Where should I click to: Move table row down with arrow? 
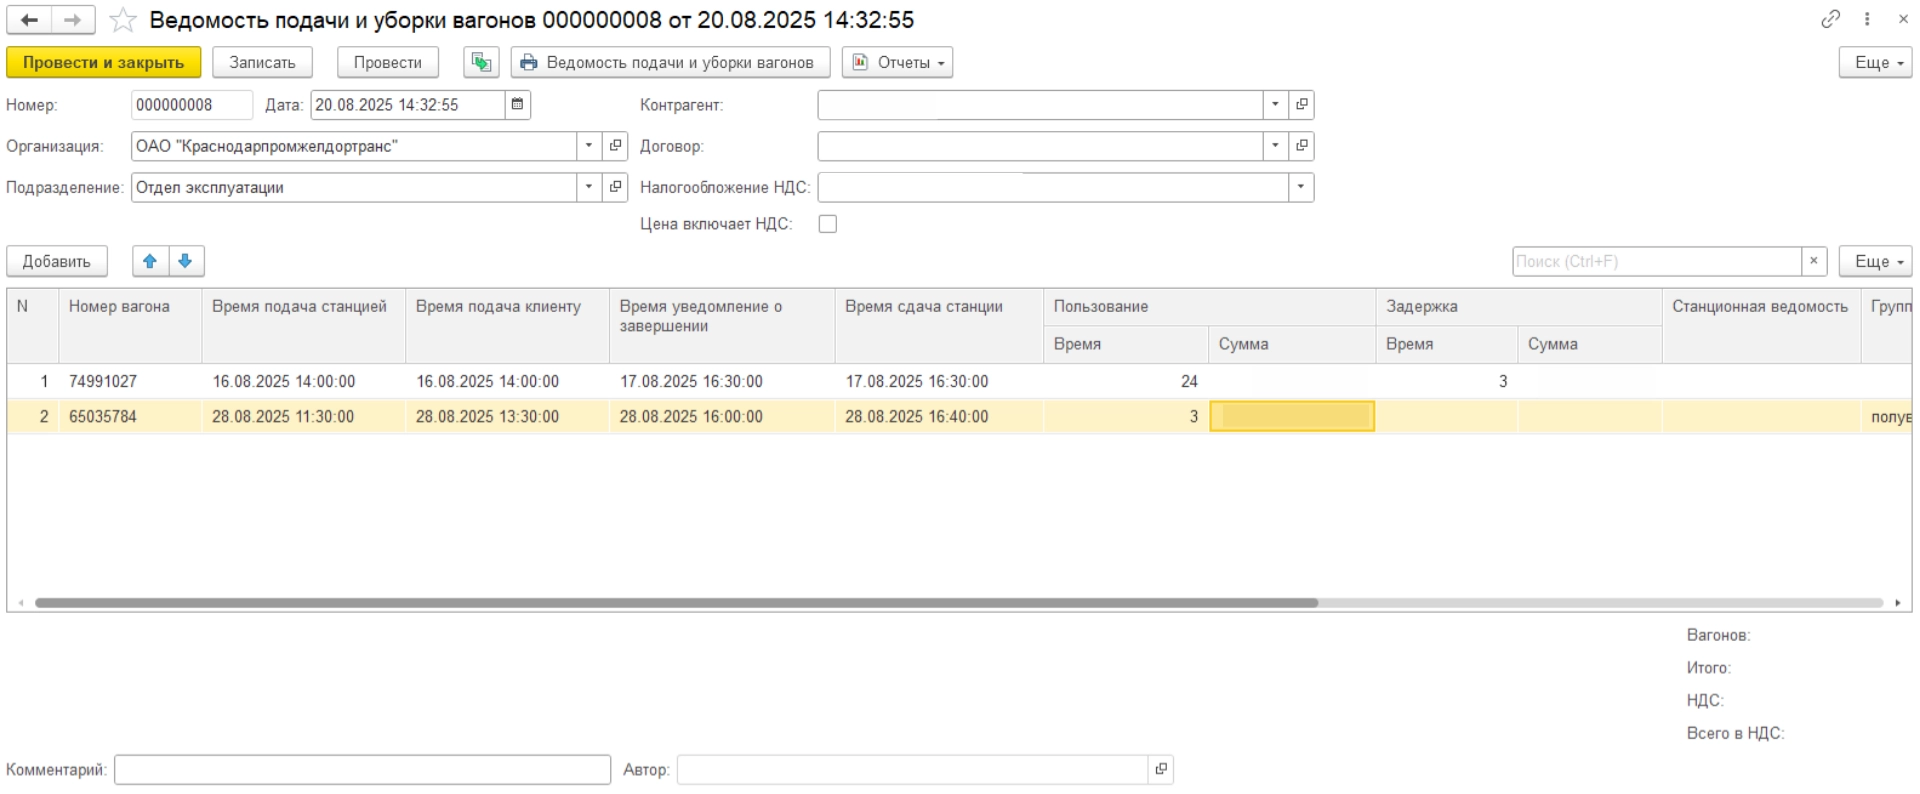coord(186,261)
